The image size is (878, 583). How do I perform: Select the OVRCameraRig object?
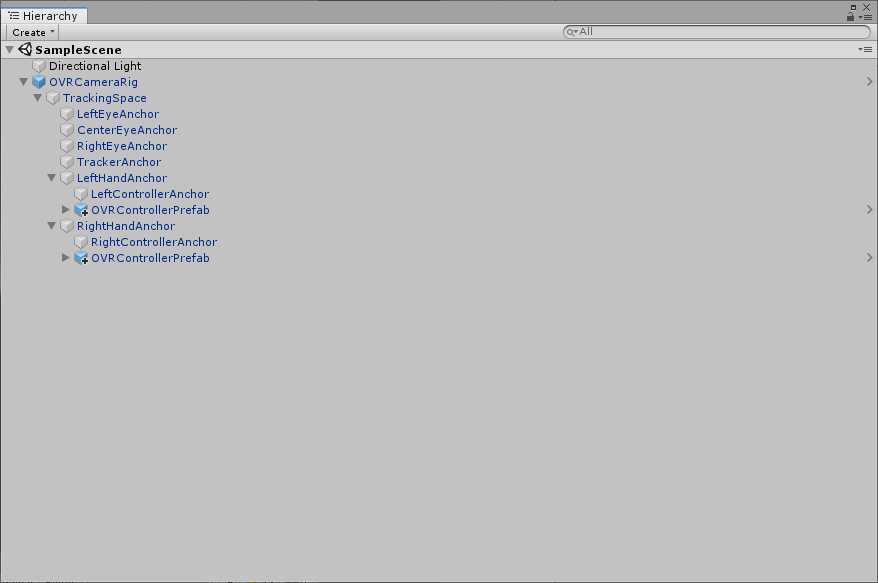(x=94, y=82)
